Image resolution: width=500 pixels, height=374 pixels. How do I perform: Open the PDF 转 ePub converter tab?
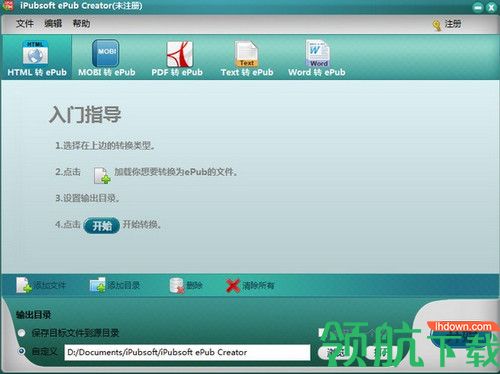pos(177,57)
